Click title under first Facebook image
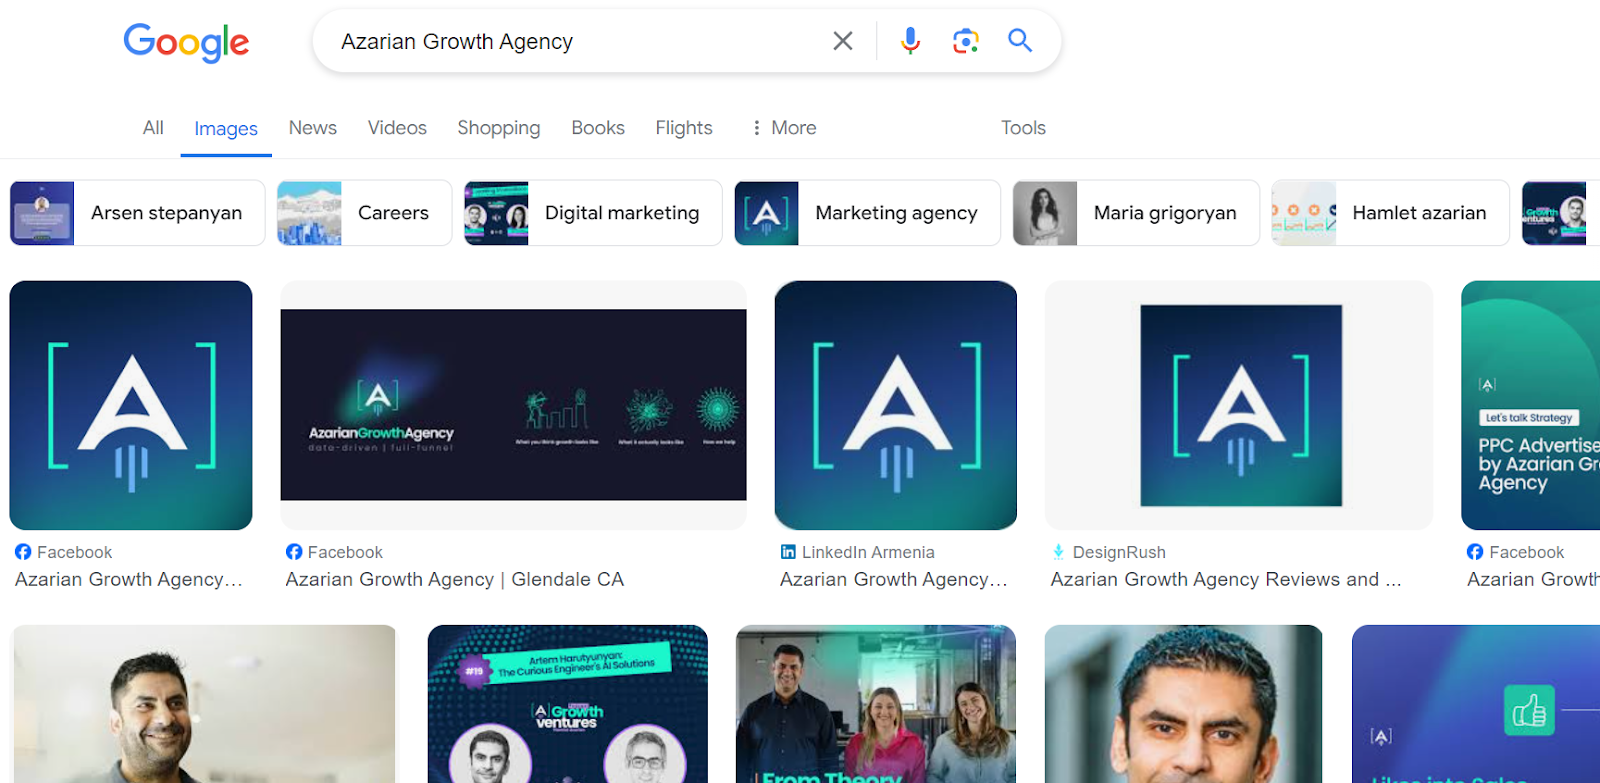1600x783 pixels. pyautogui.click(x=129, y=580)
